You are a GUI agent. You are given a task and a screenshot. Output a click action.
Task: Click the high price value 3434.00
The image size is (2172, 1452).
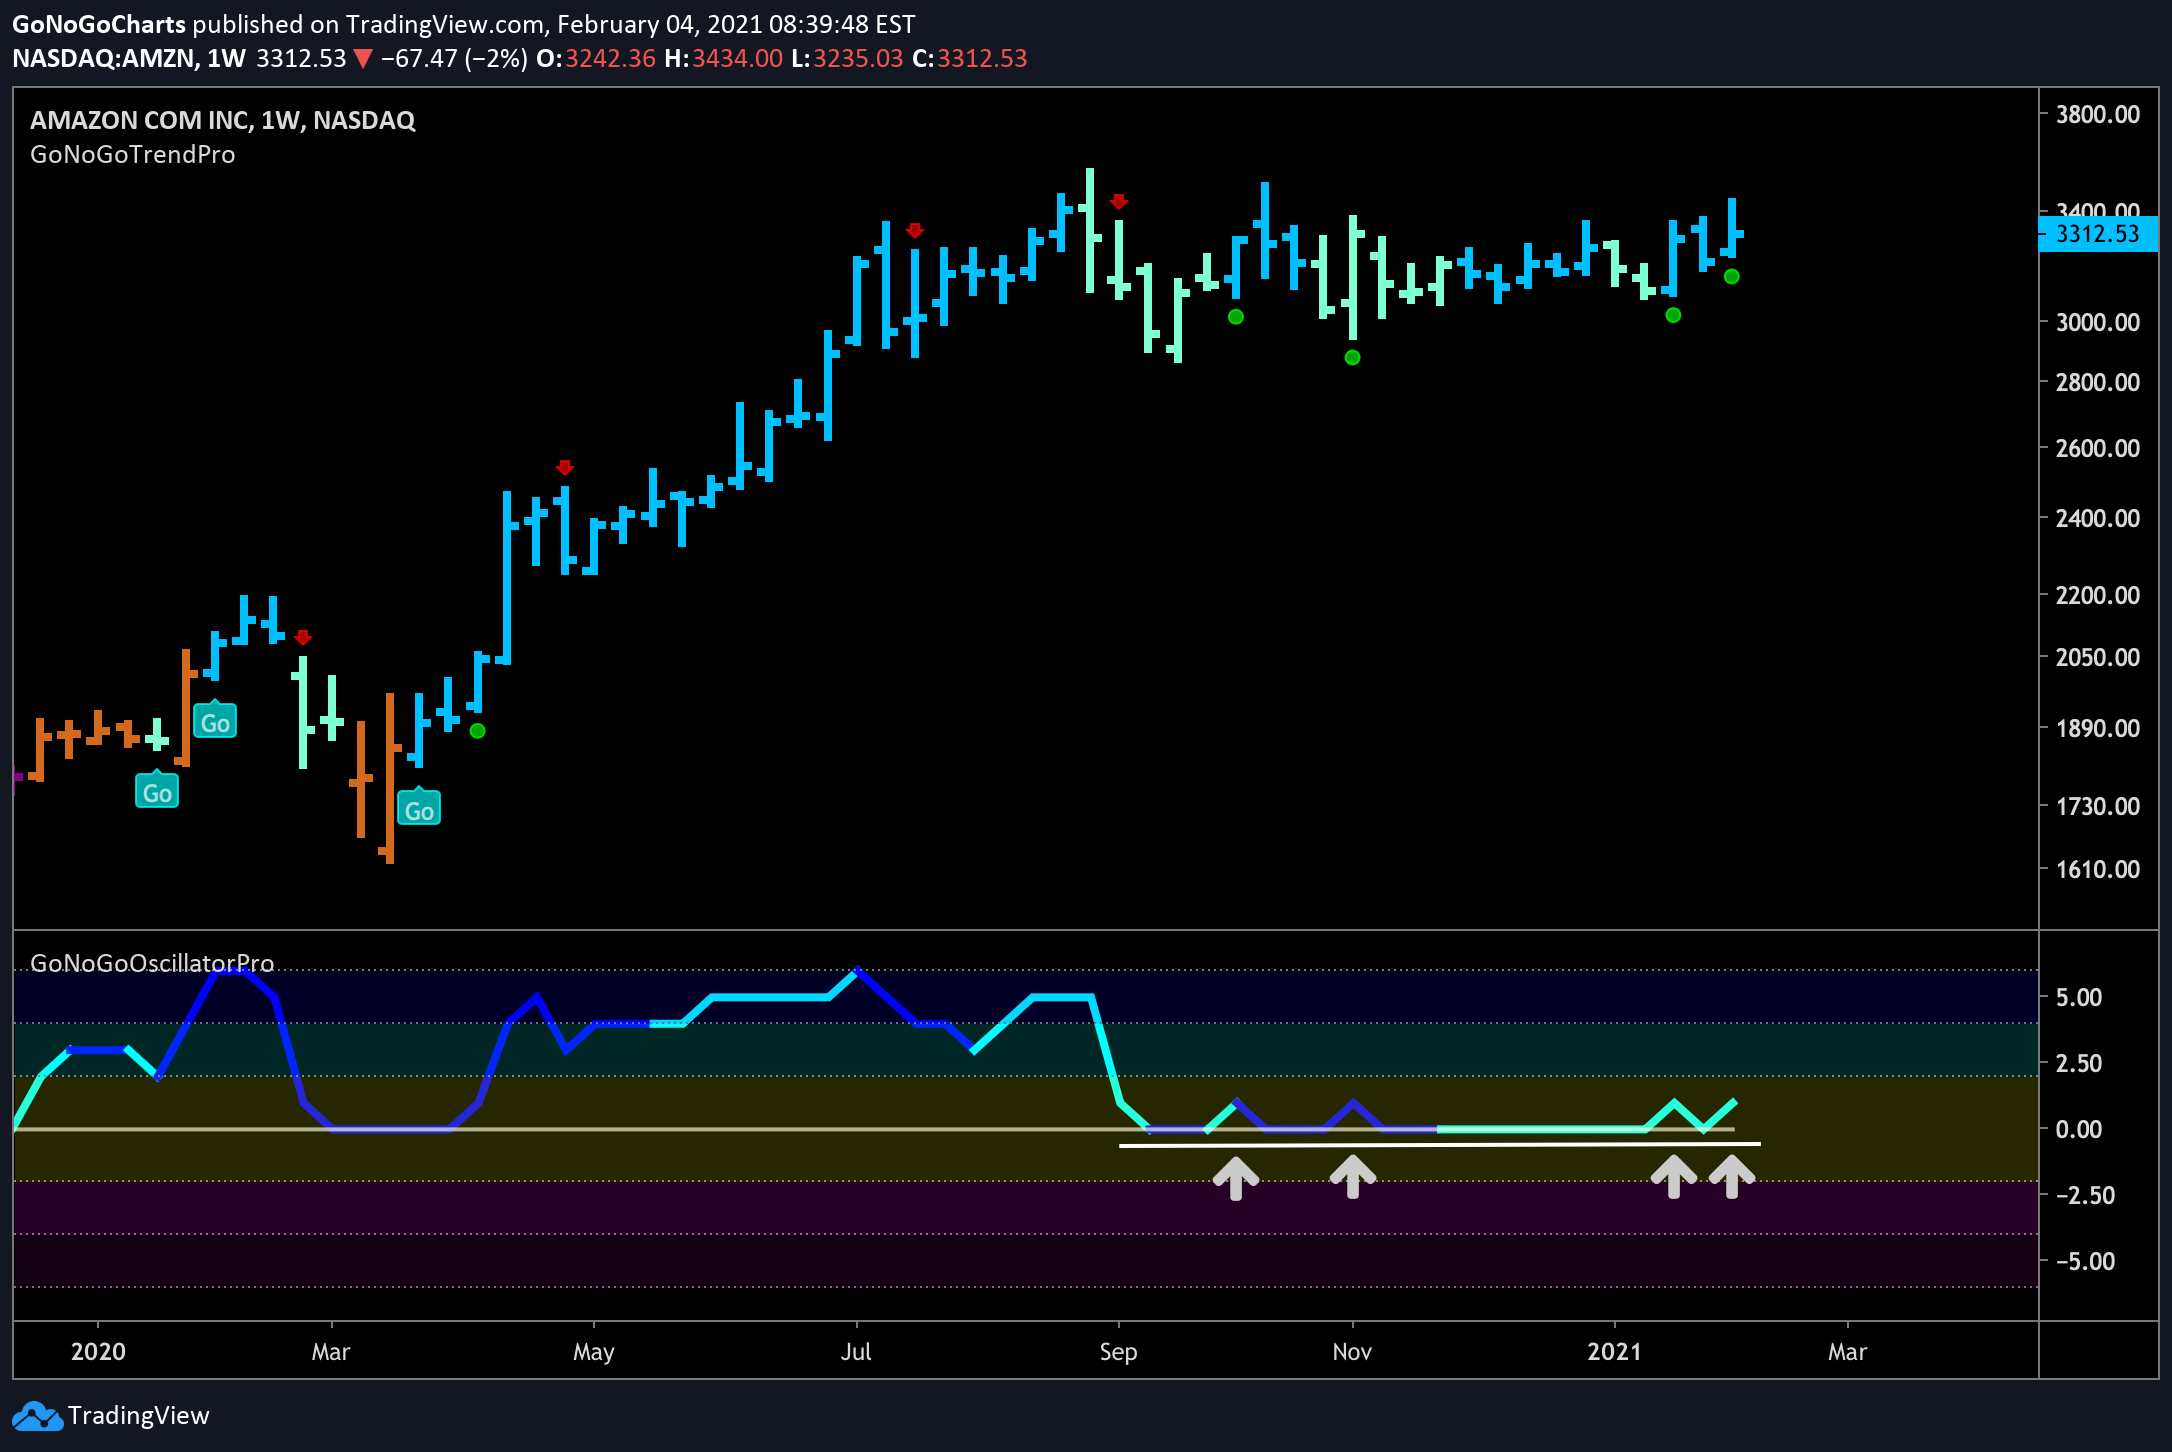(737, 58)
